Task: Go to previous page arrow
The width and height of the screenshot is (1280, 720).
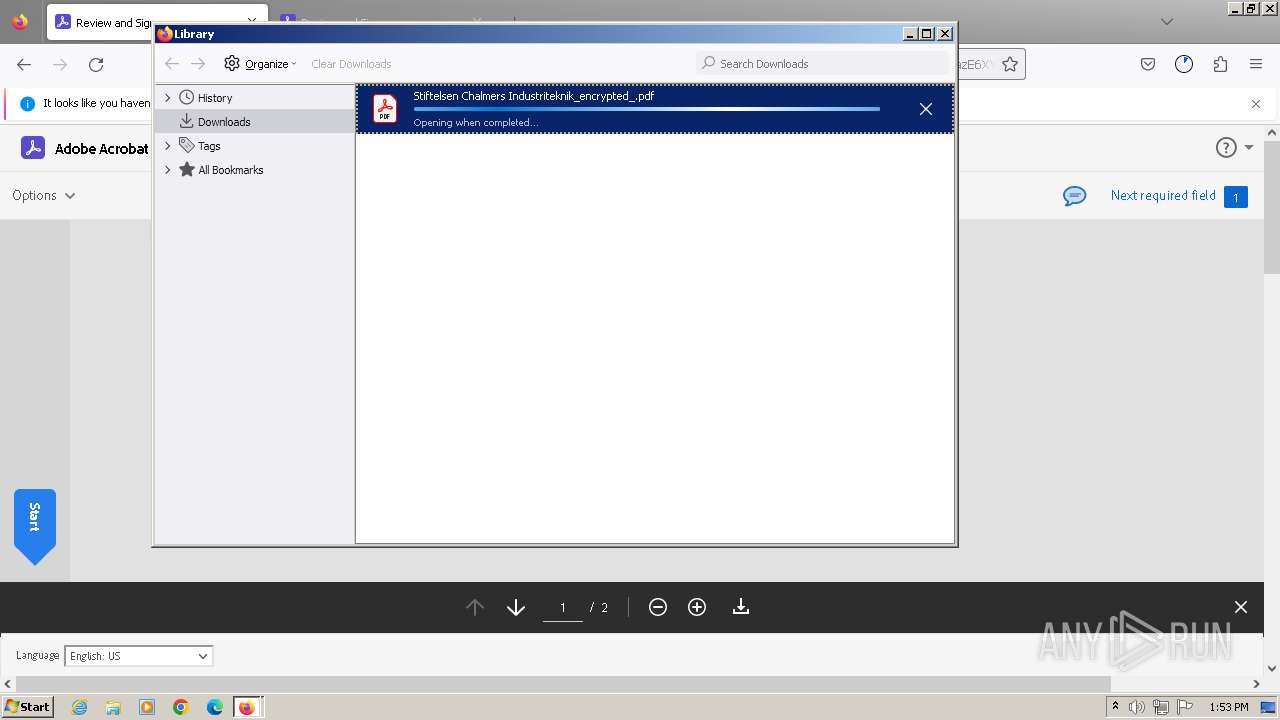Action: [475, 607]
